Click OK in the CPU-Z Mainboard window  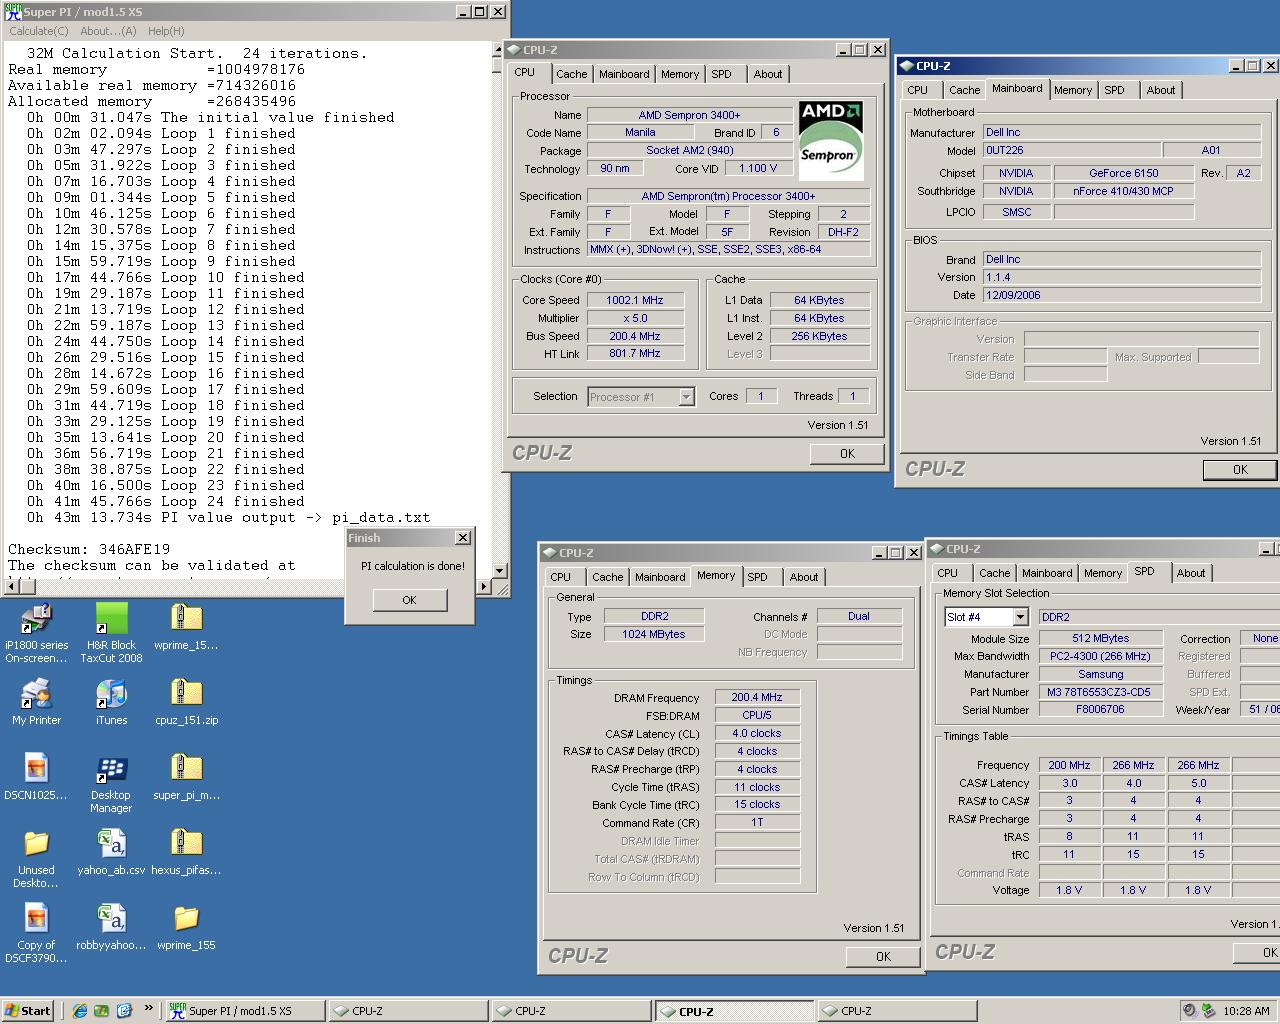point(1240,470)
